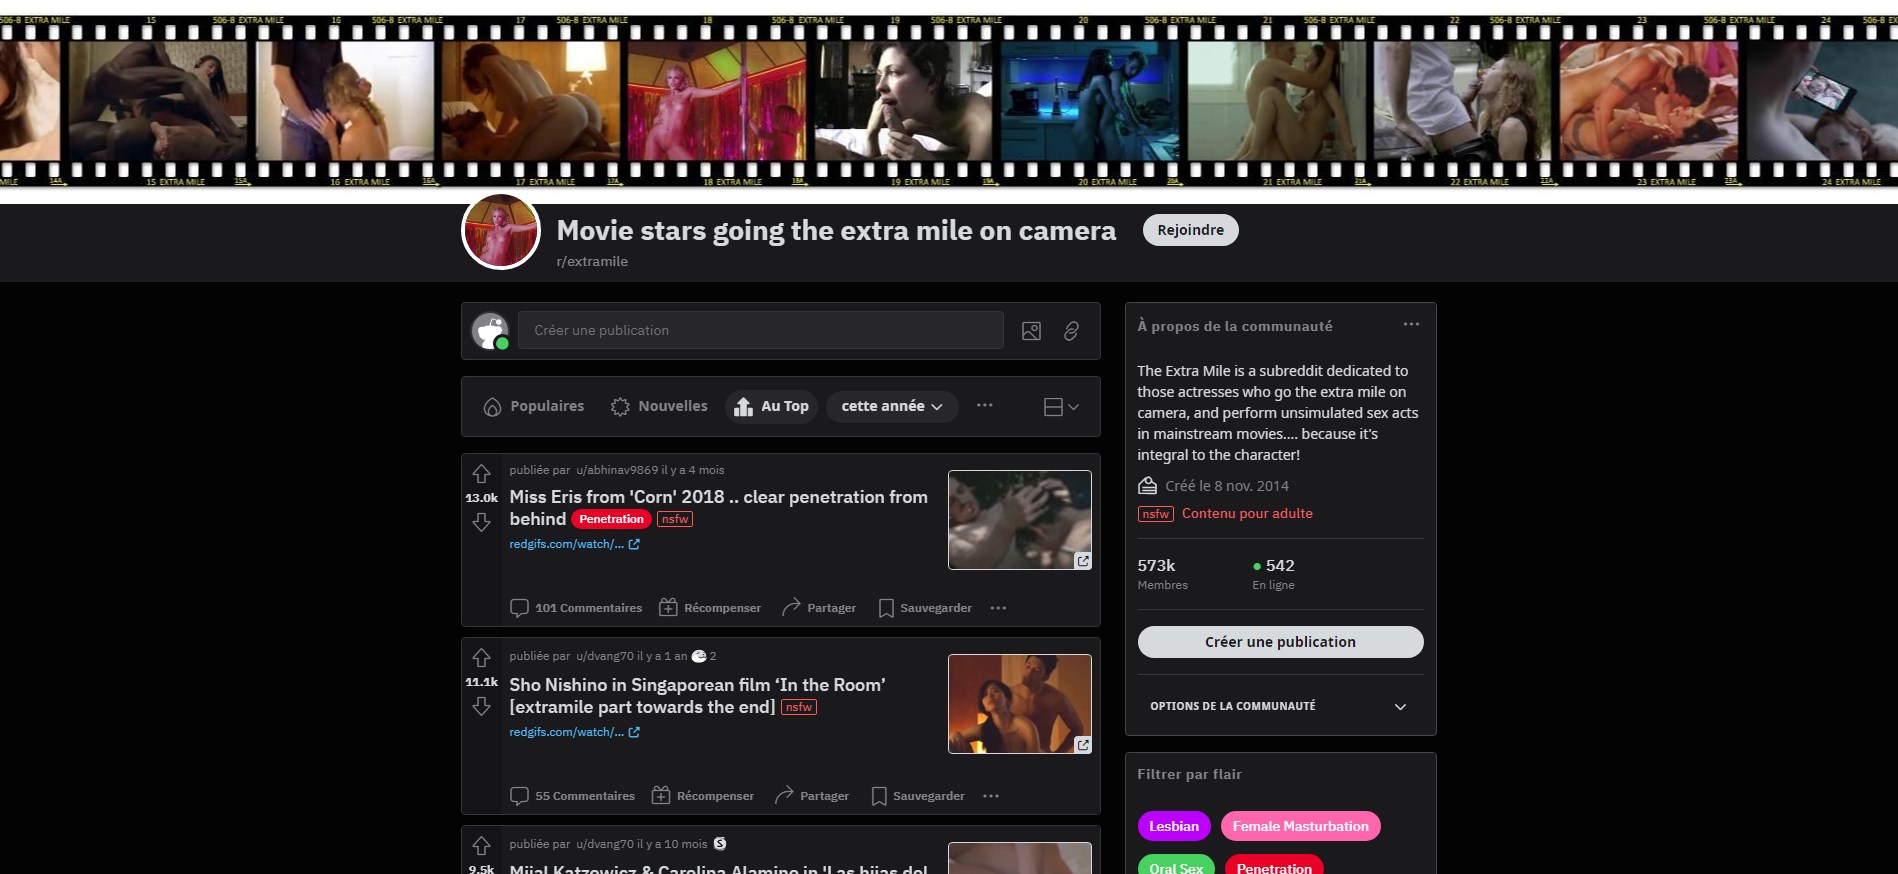Switch to the Nouvelles sort tab

(659, 407)
